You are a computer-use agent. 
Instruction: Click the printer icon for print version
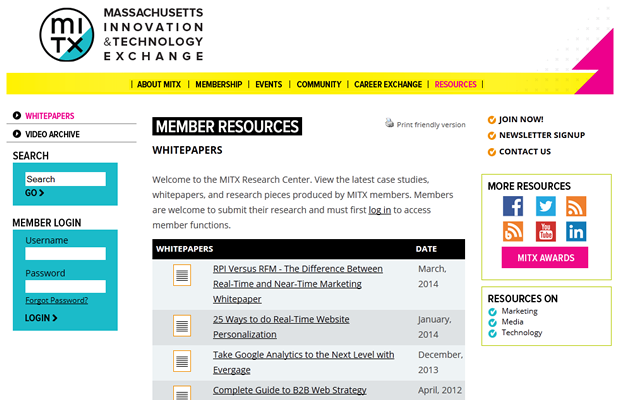[x=389, y=123]
